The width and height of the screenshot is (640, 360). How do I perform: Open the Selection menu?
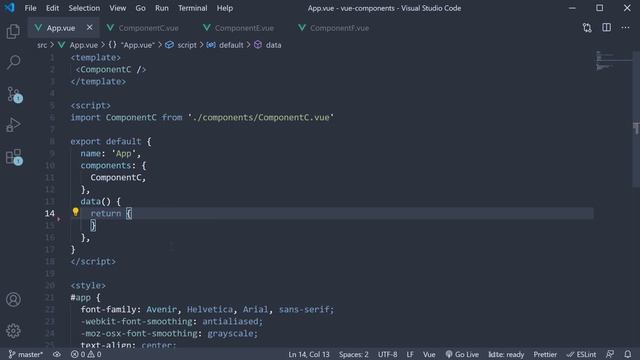point(84,8)
